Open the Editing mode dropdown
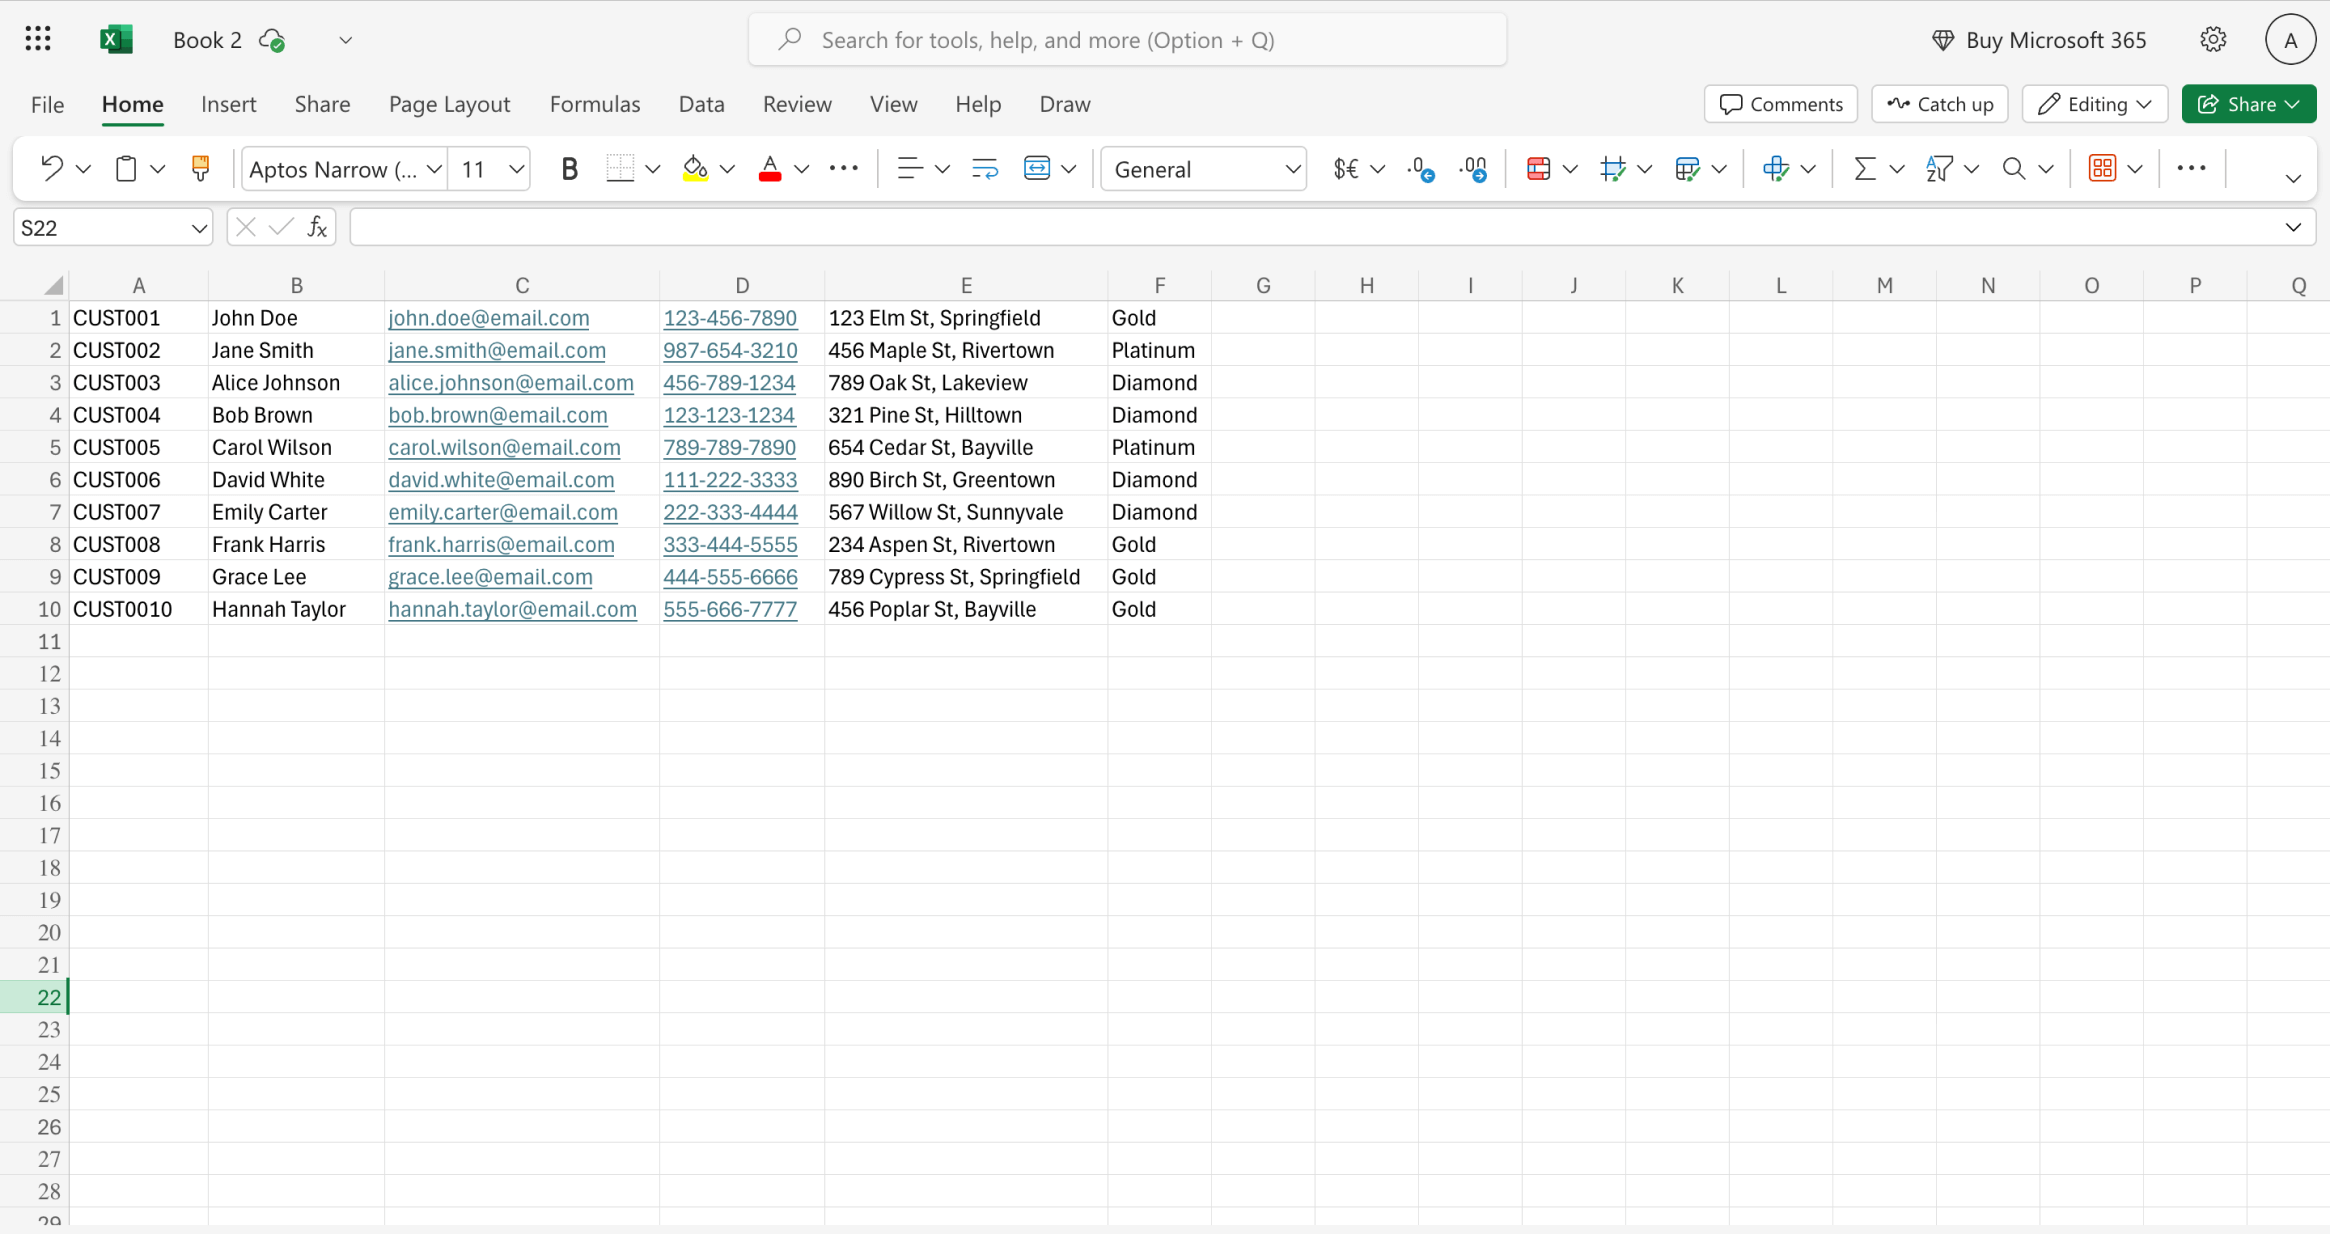 (2095, 104)
